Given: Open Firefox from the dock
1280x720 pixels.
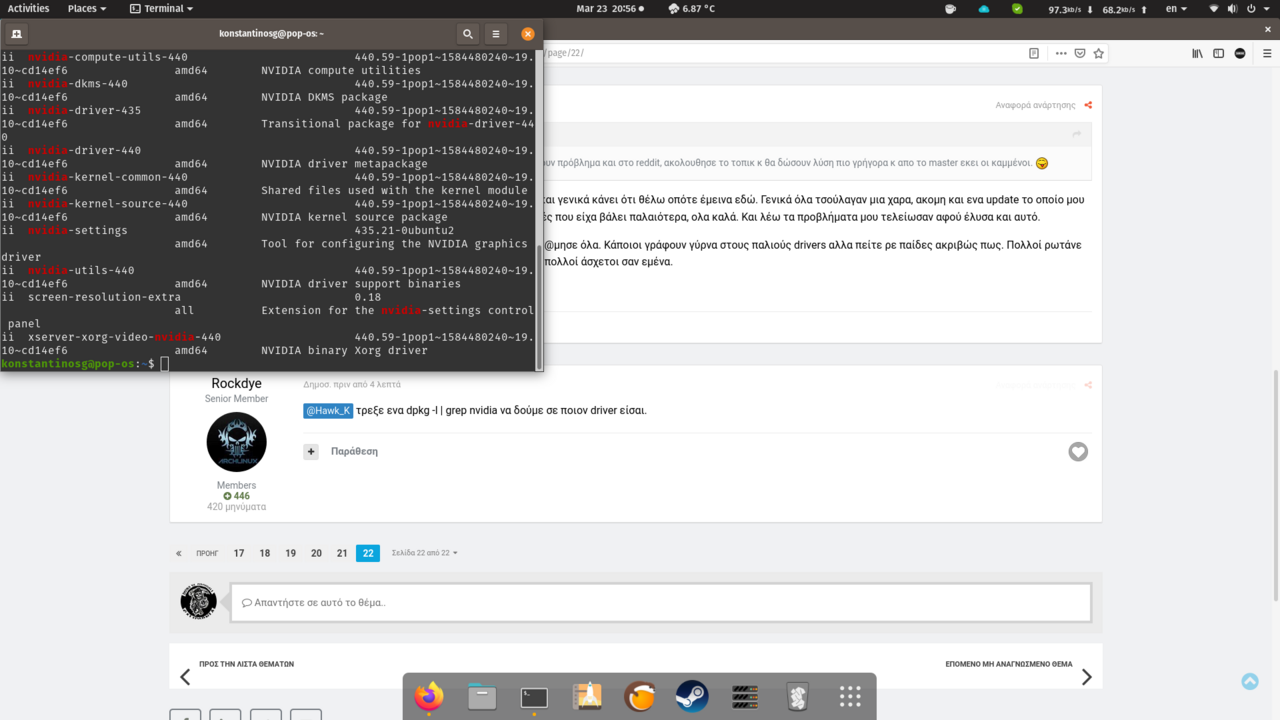Looking at the screenshot, I should 430,696.
